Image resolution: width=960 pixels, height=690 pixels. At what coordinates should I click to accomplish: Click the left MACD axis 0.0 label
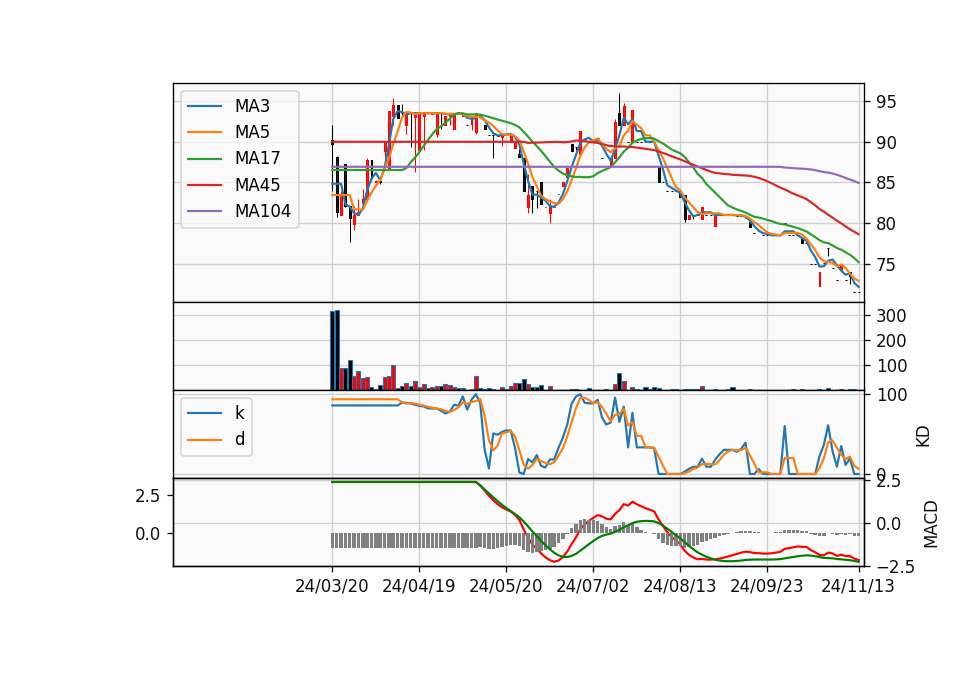click(148, 534)
